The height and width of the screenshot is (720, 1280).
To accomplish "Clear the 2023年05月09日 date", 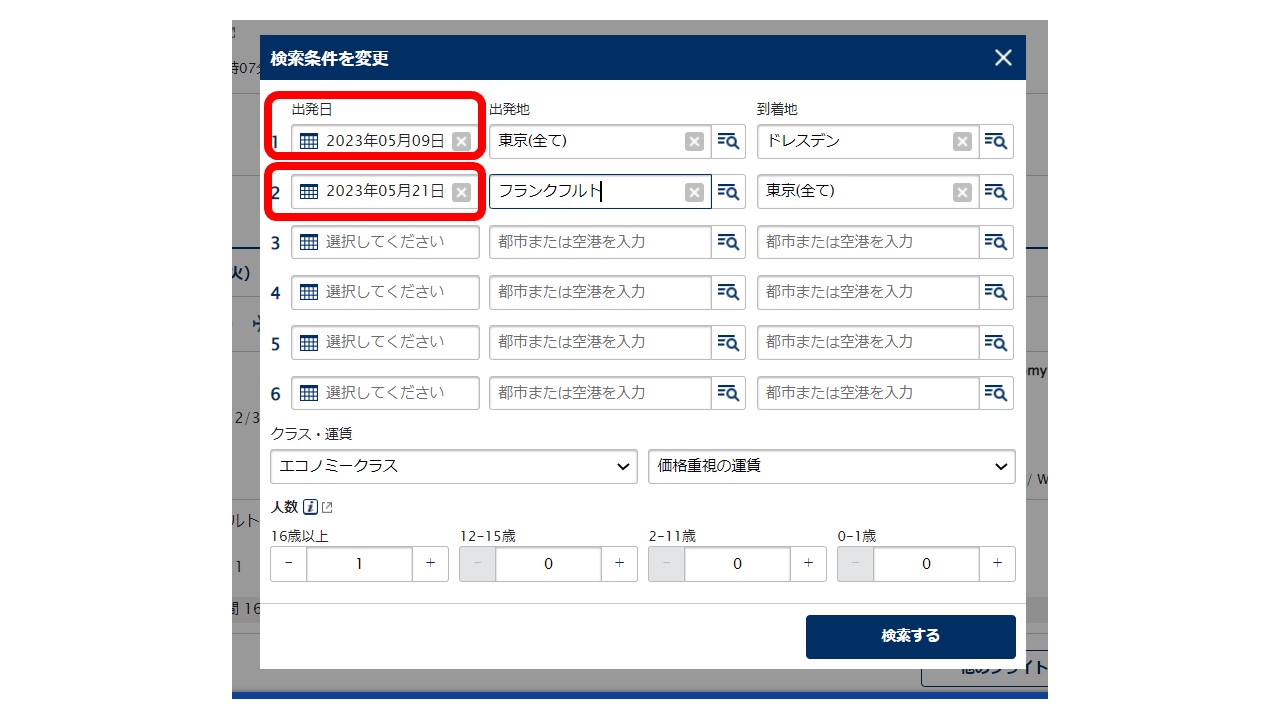I will (x=461, y=141).
